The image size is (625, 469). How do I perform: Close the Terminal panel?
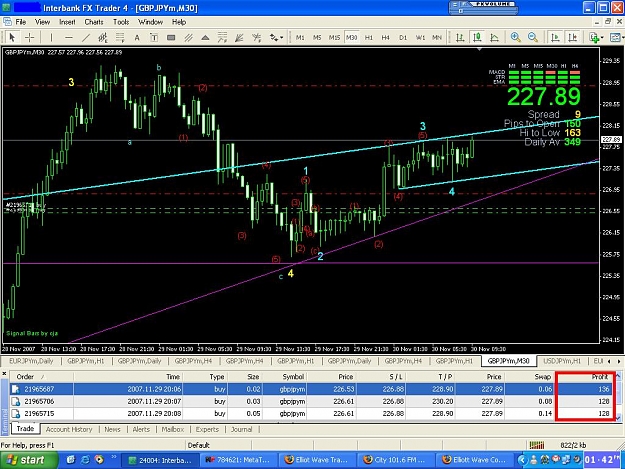pos(4,373)
